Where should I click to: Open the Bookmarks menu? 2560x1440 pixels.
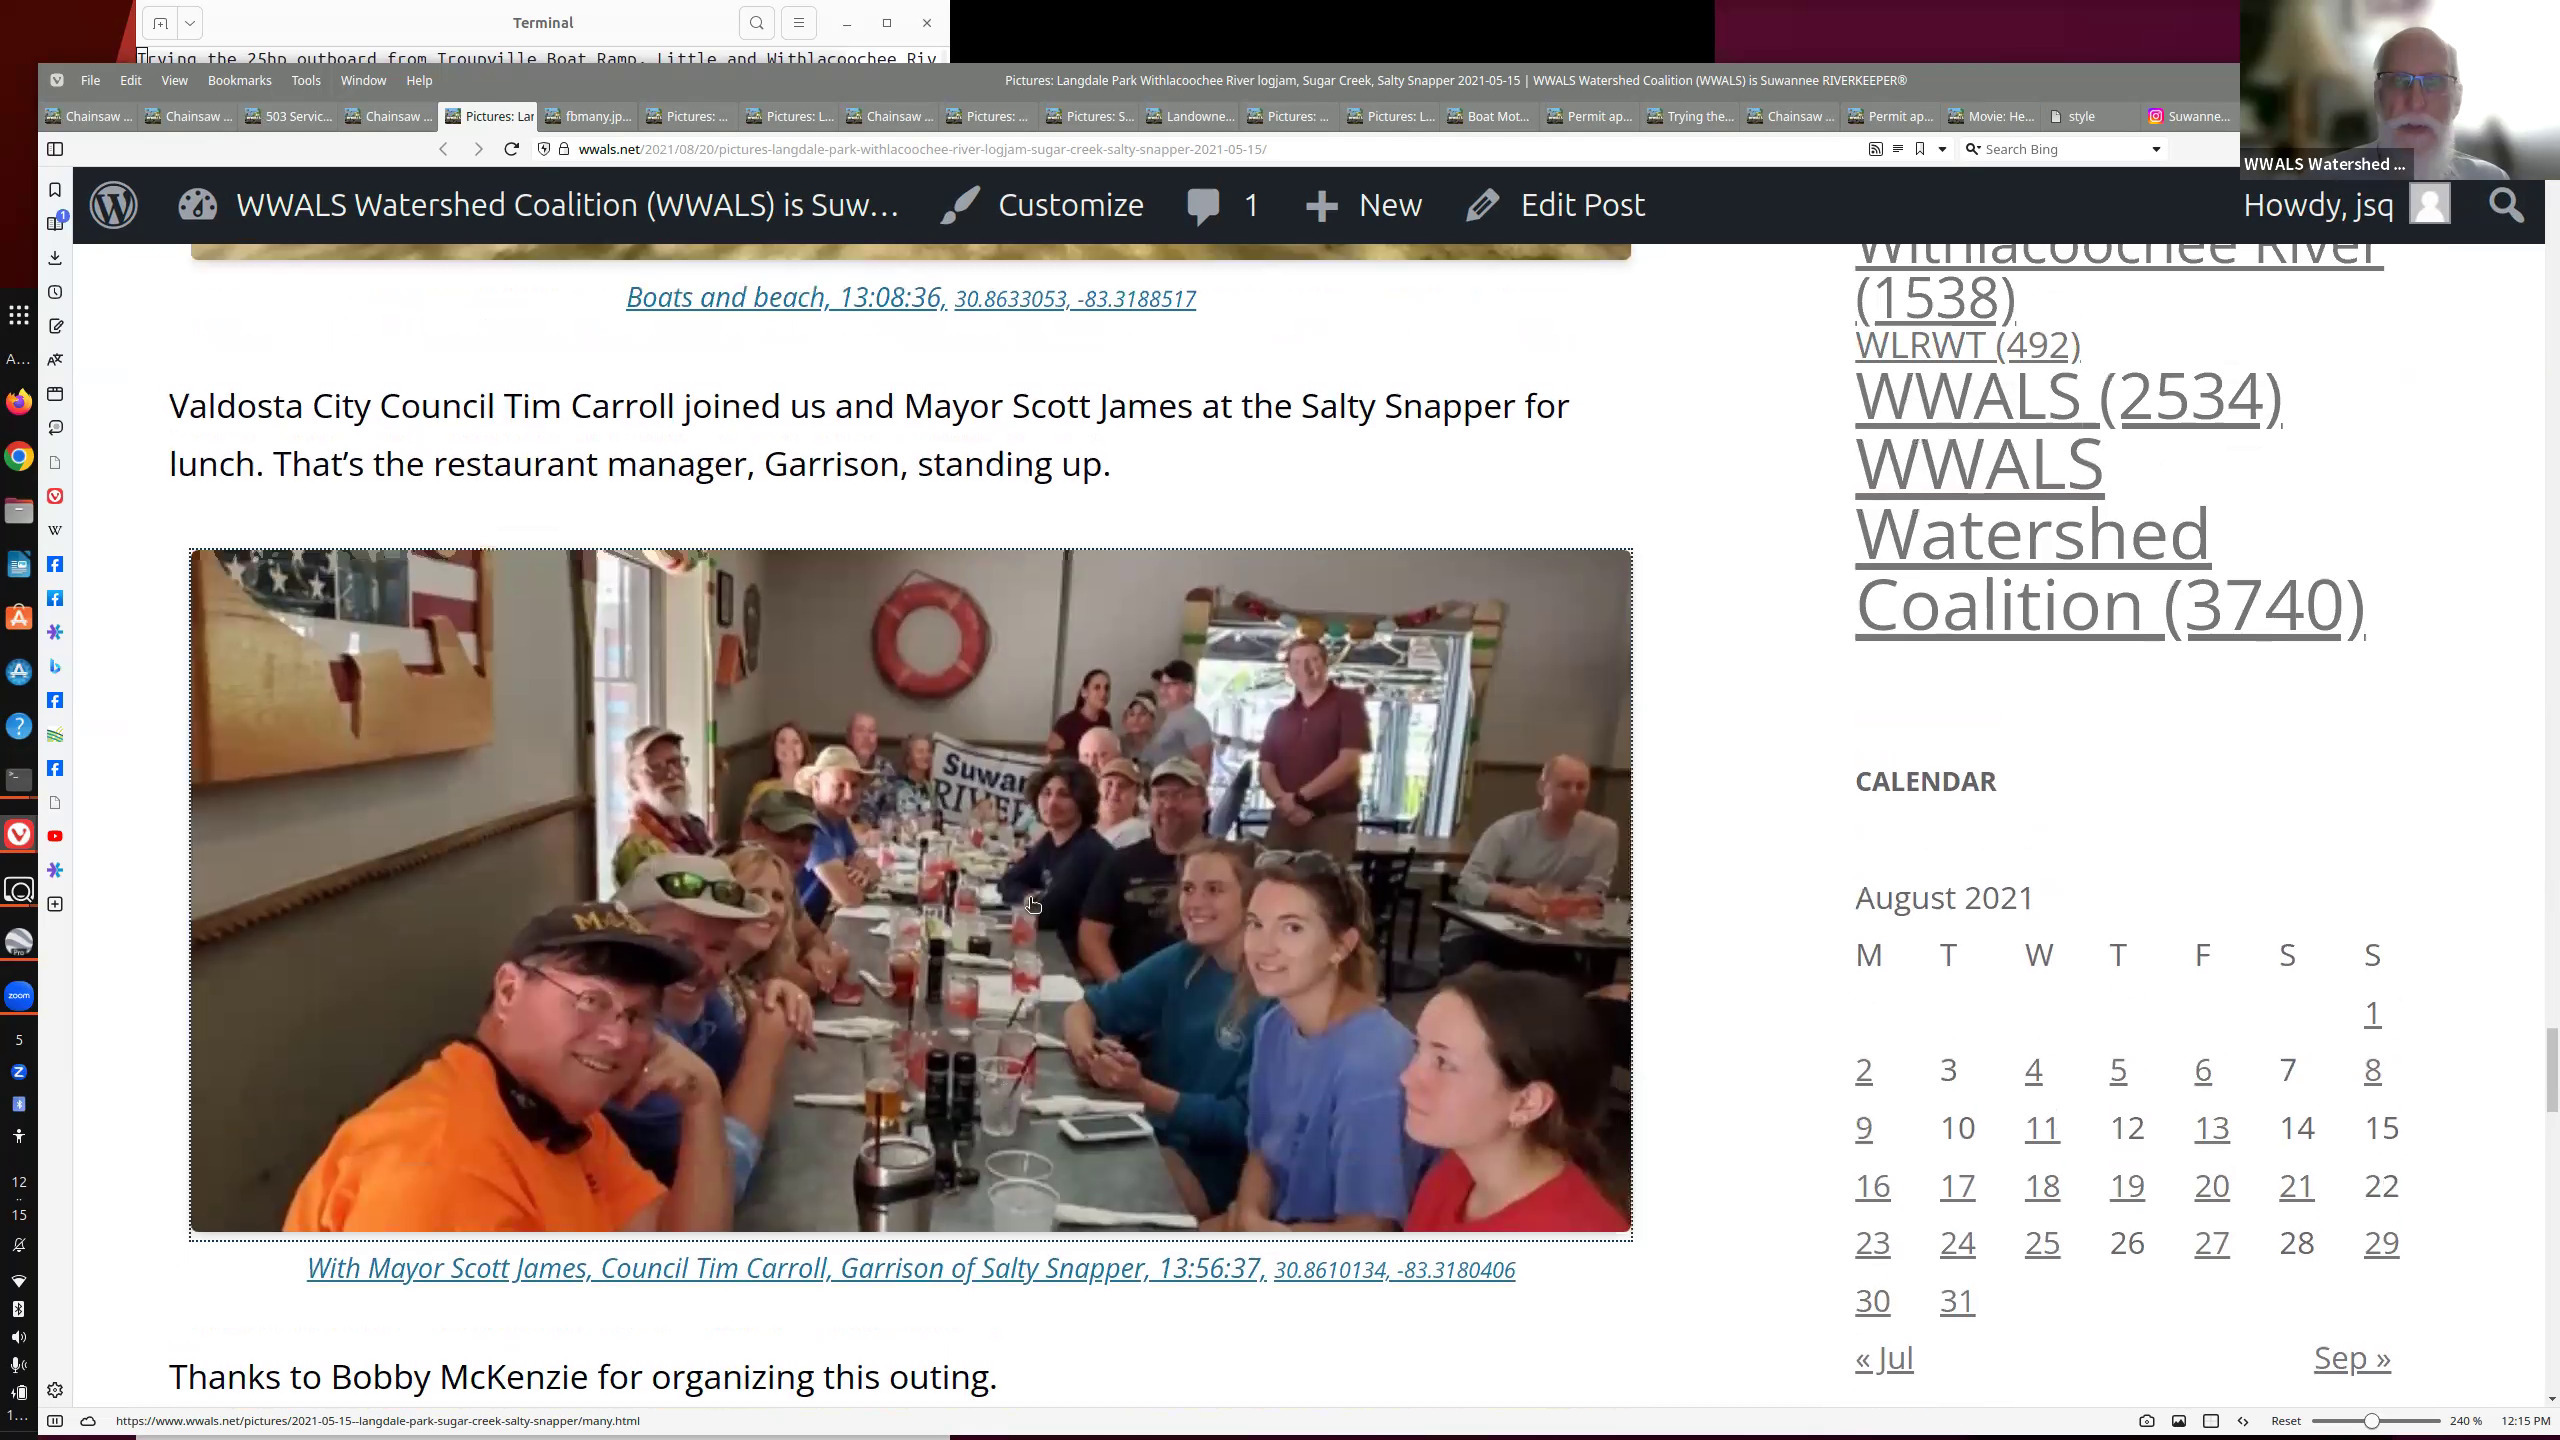(x=239, y=80)
